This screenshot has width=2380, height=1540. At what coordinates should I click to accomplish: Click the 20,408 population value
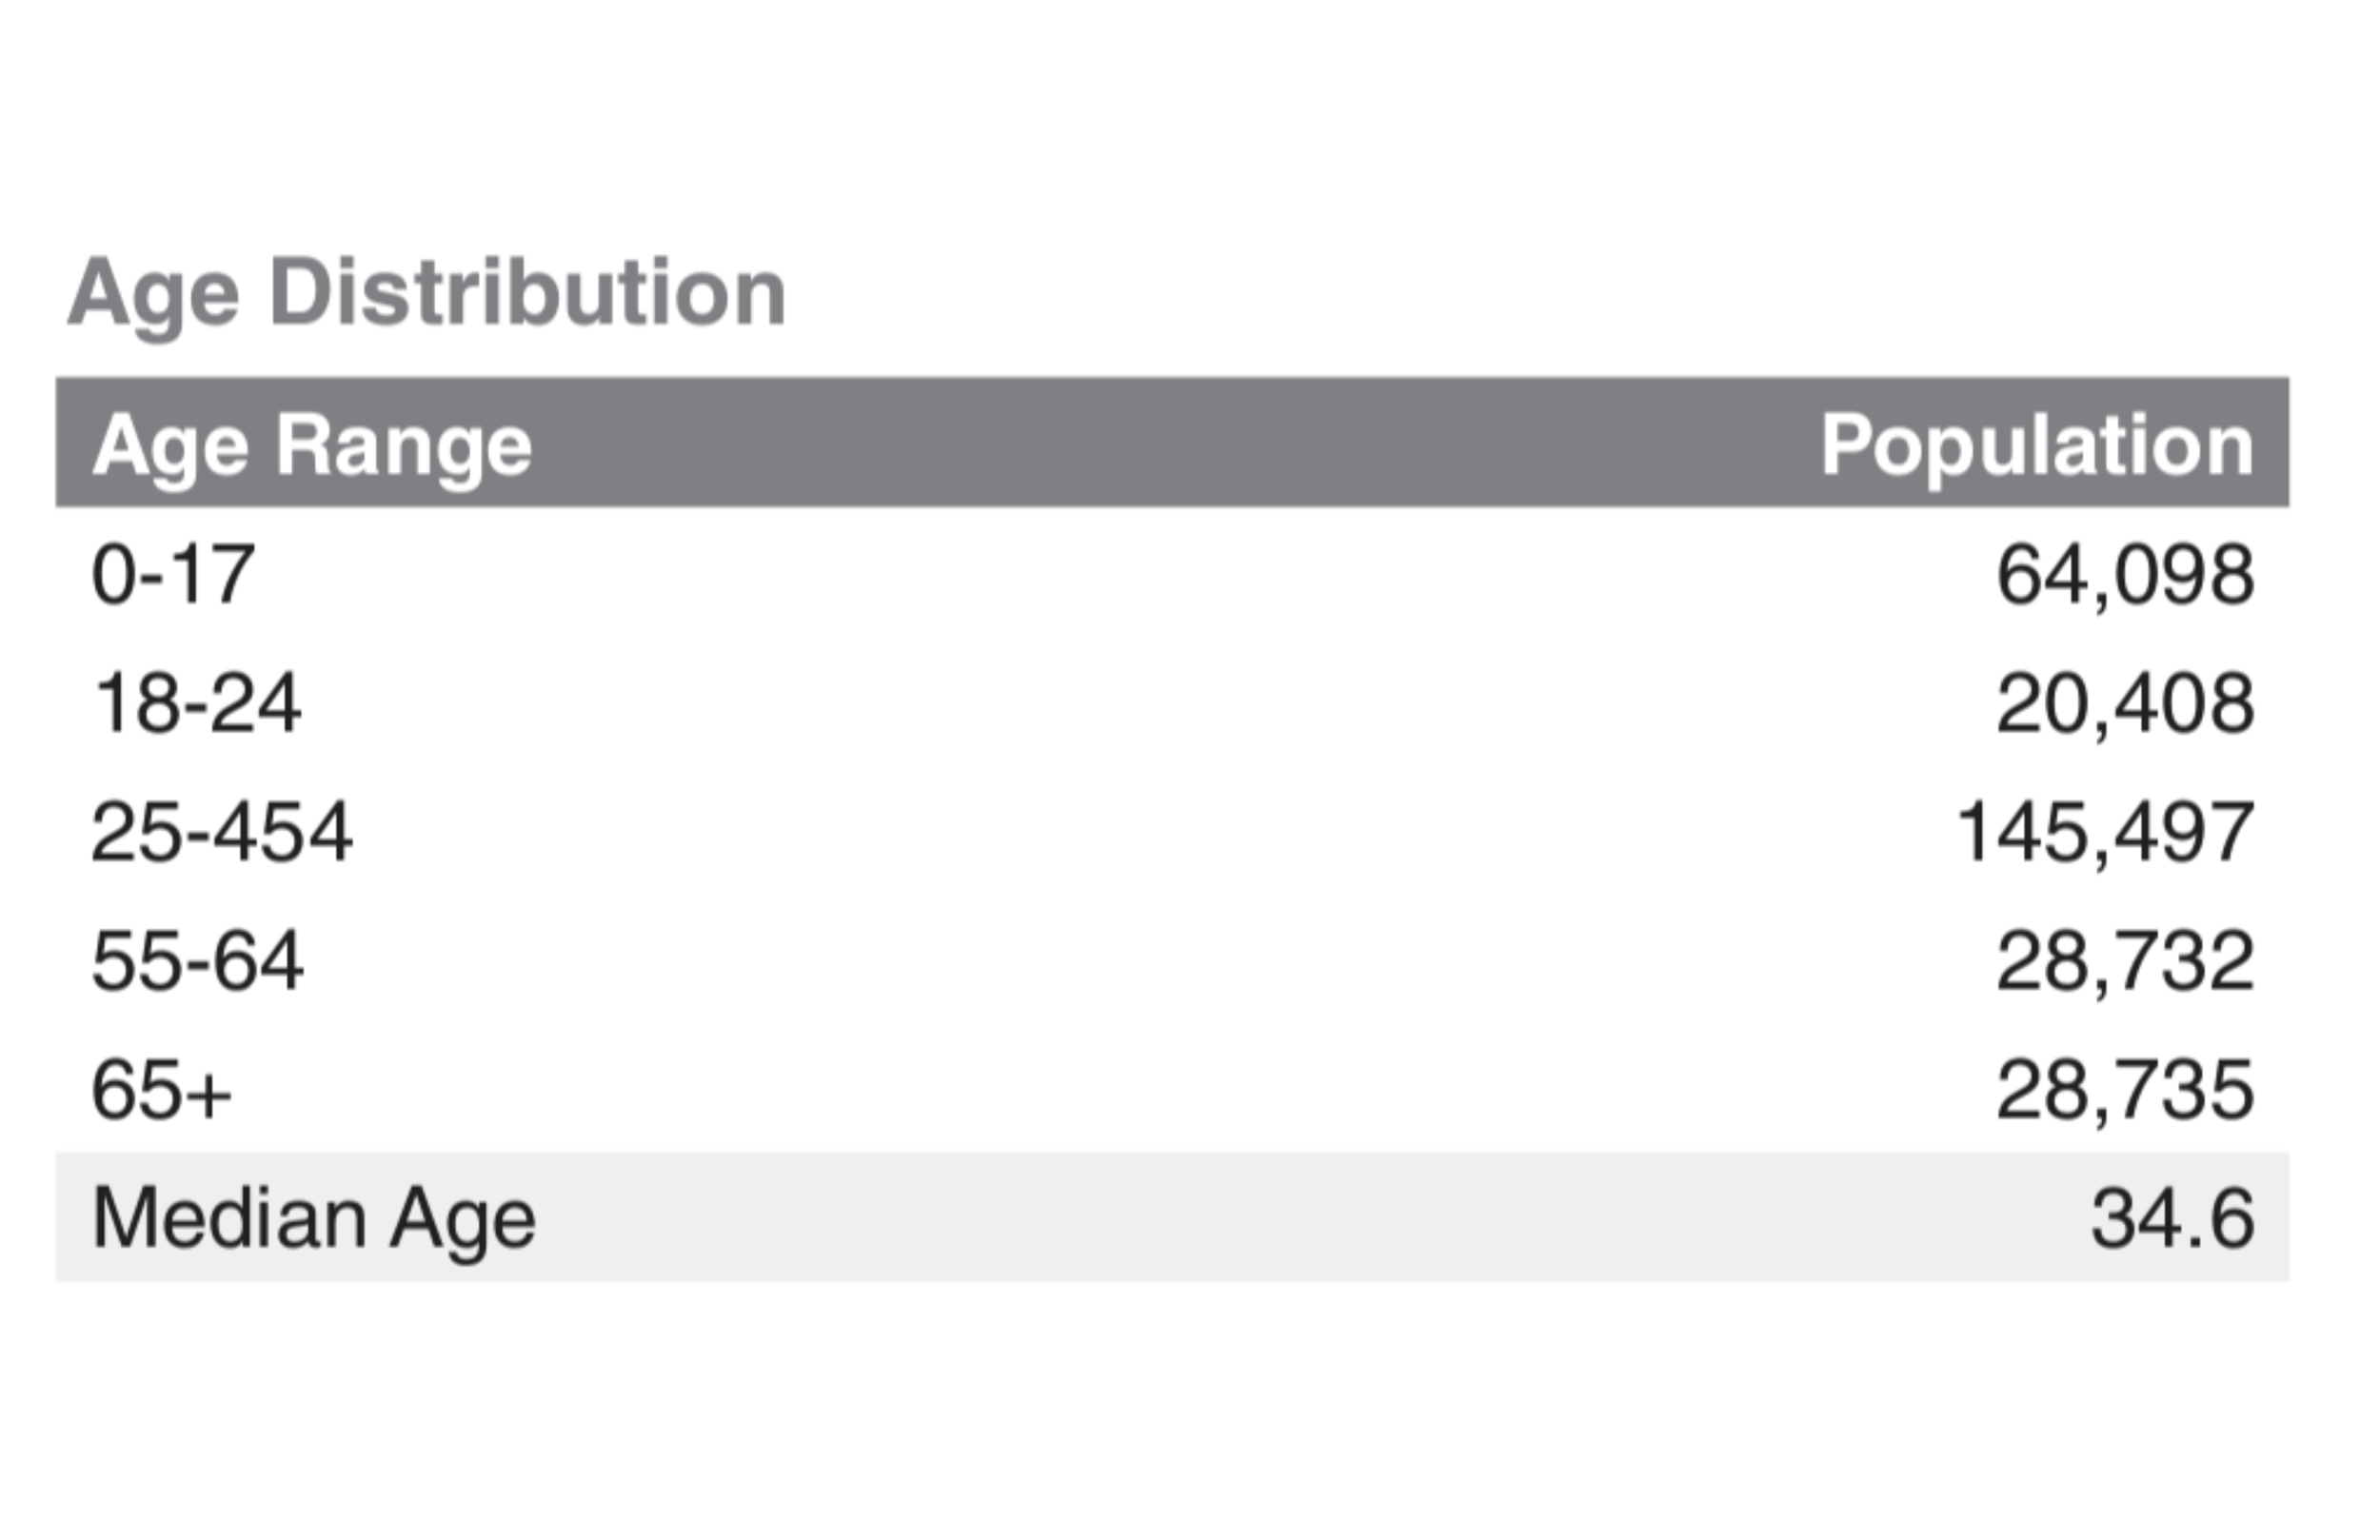coord(2125,704)
